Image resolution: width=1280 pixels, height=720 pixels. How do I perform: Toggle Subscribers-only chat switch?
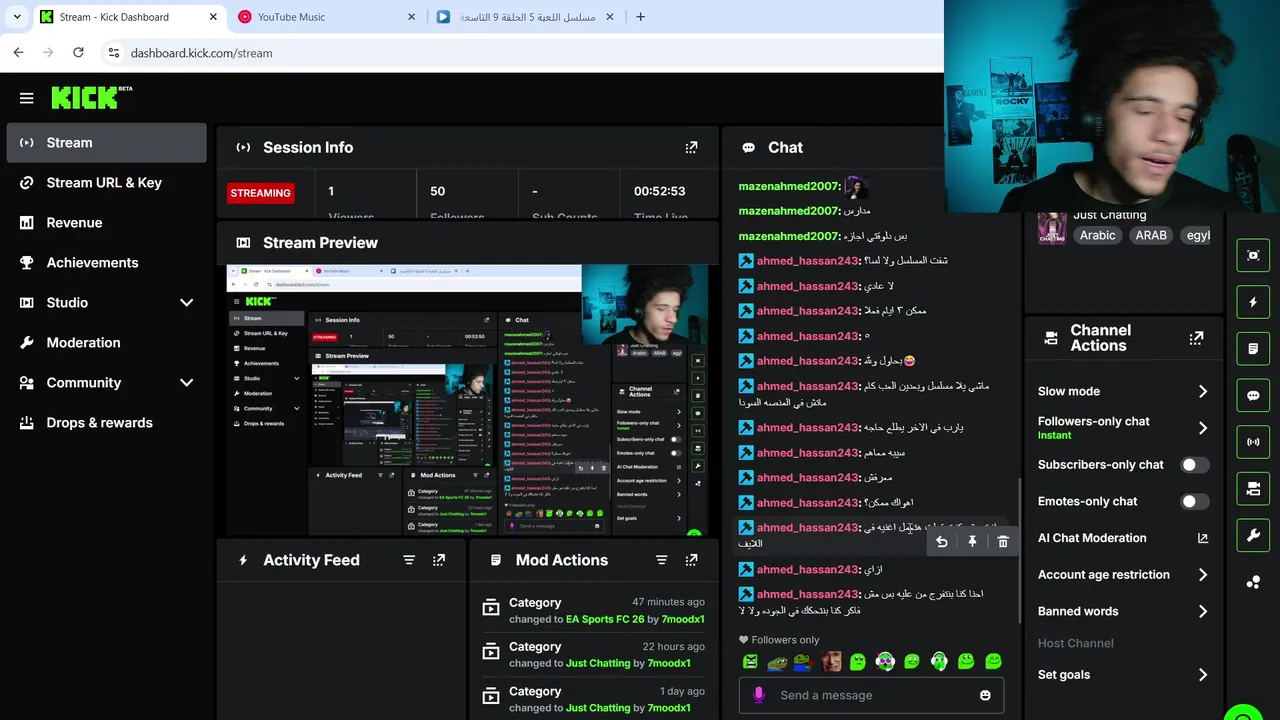[x=1194, y=465]
